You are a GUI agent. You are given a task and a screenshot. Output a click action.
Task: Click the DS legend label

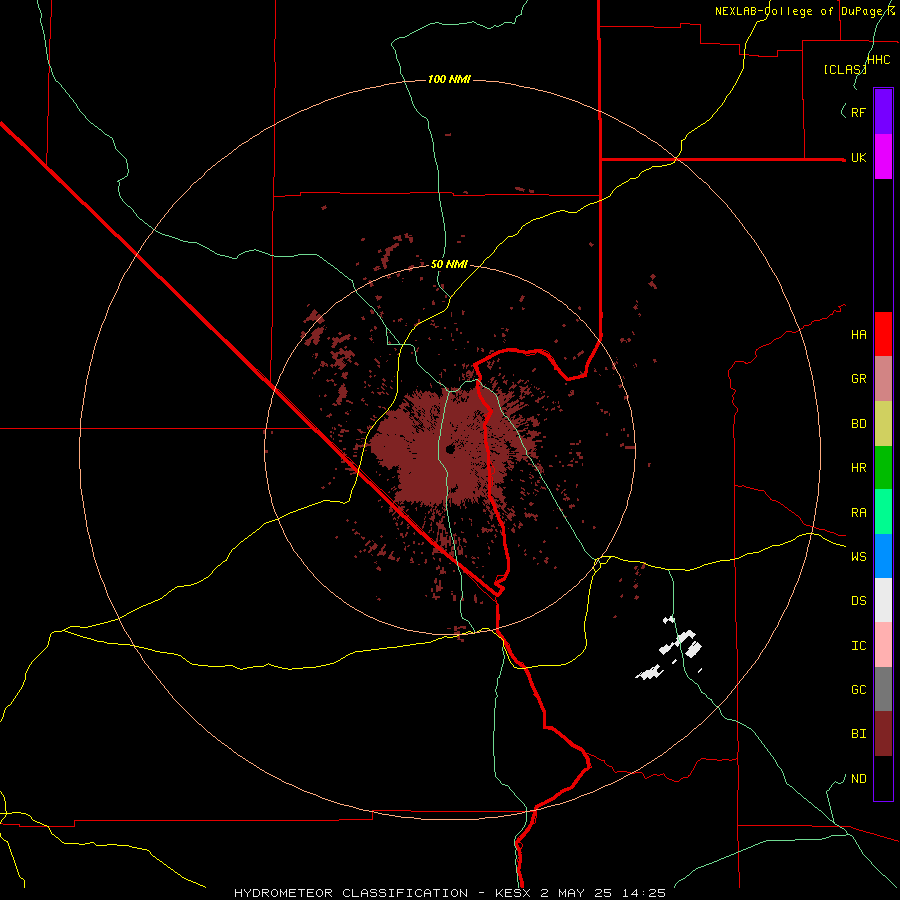[x=858, y=601]
